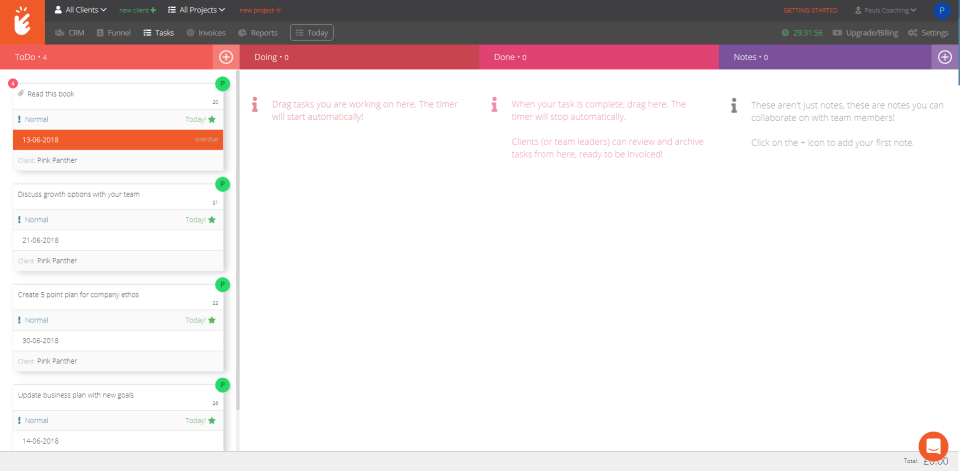960x471 pixels.
Task: Click the Done column info icon
Action: click(494, 105)
